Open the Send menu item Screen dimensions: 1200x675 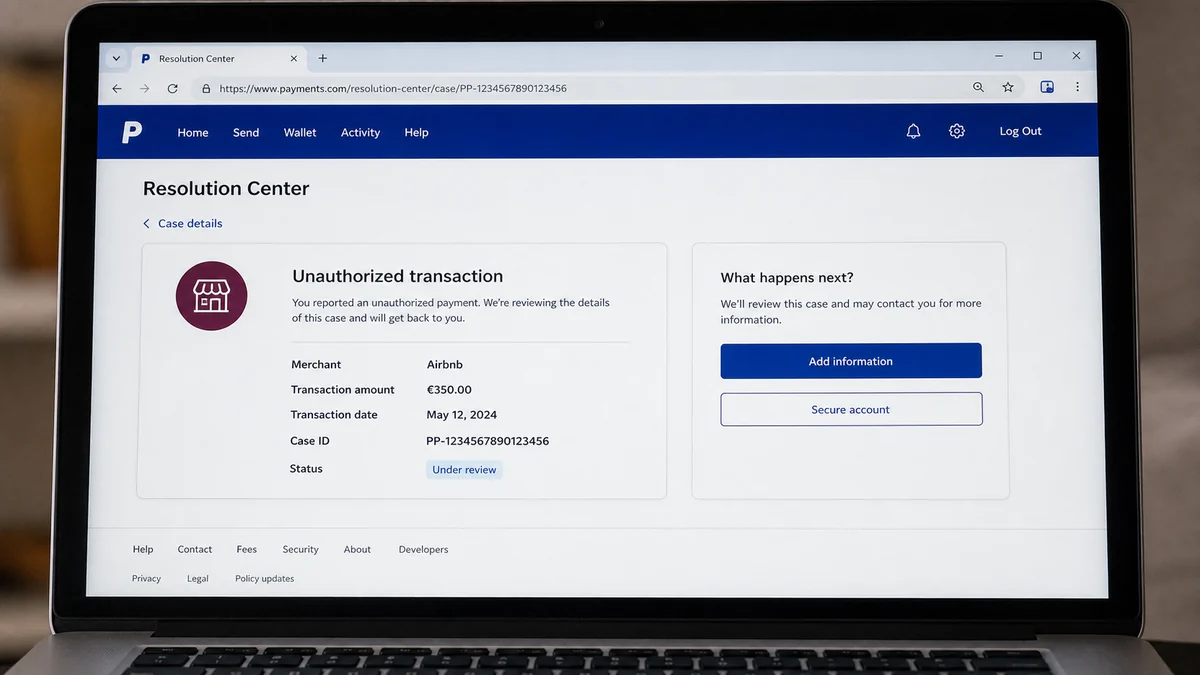(246, 132)
